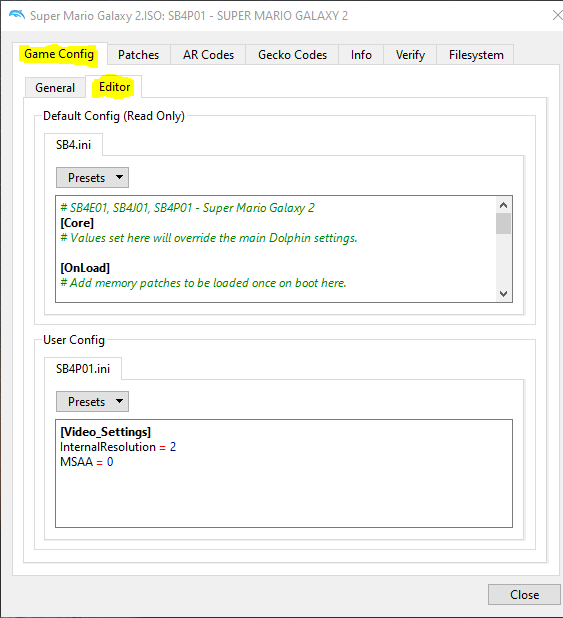Viewport: 563px width, 618px height.
Task: Select the Editor sub-tab
Action: click(114, 87)
